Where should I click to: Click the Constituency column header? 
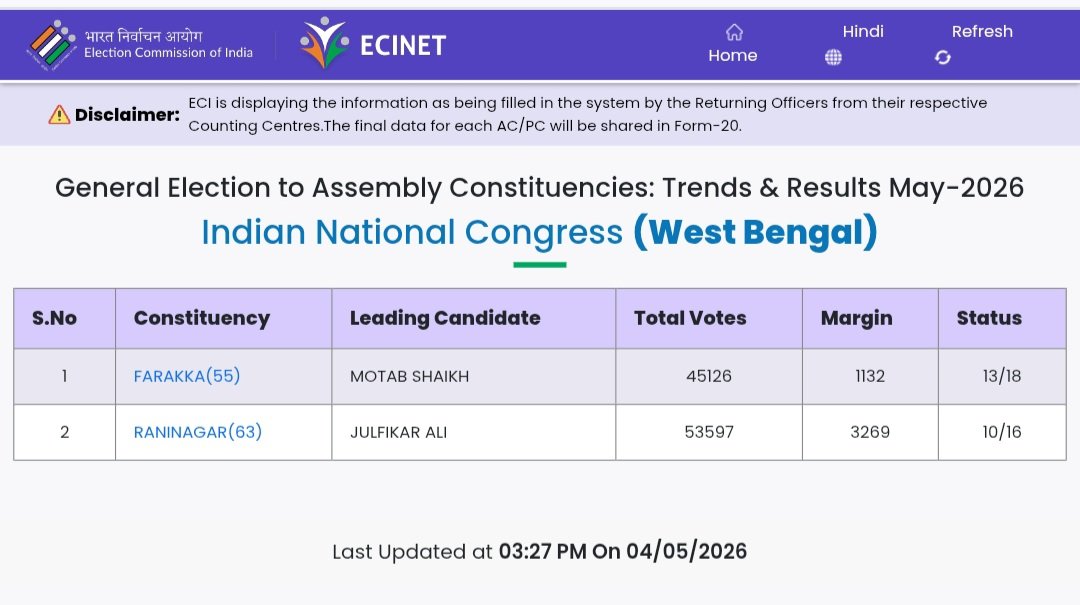[202, 318]
